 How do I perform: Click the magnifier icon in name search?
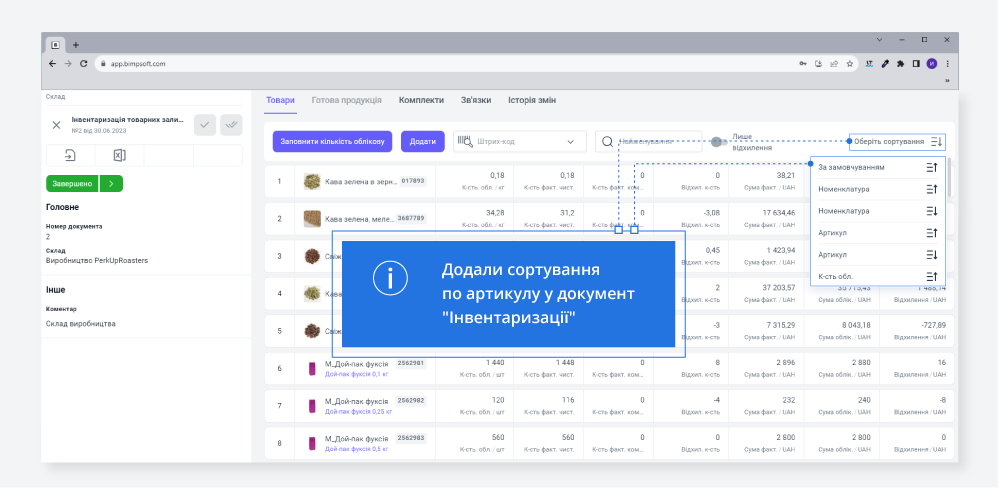(x=607, y=142)
